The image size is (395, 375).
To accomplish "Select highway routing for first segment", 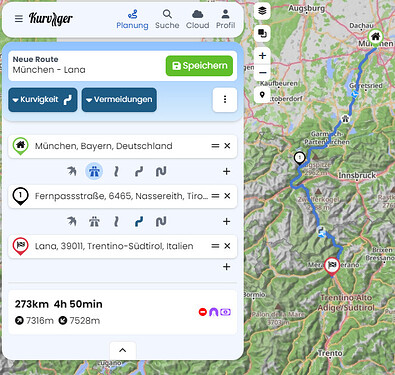I will pyautogui.click(x=94, y=171).
